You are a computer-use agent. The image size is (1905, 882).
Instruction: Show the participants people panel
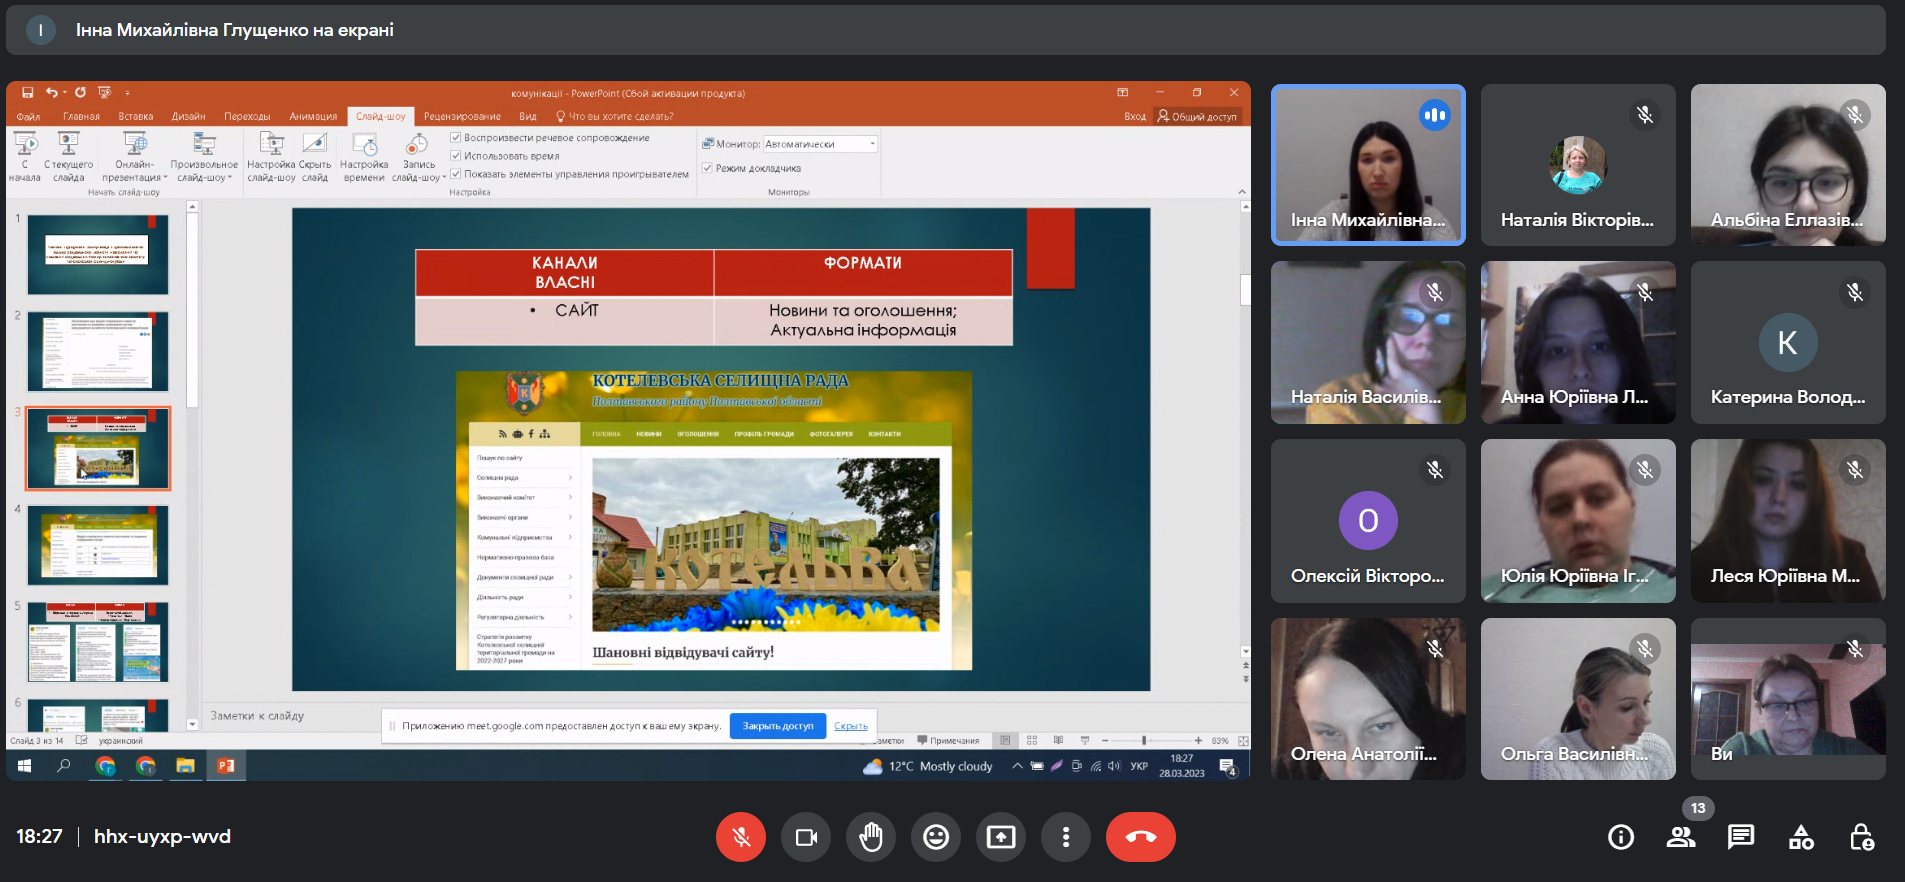pos(1681,837)
